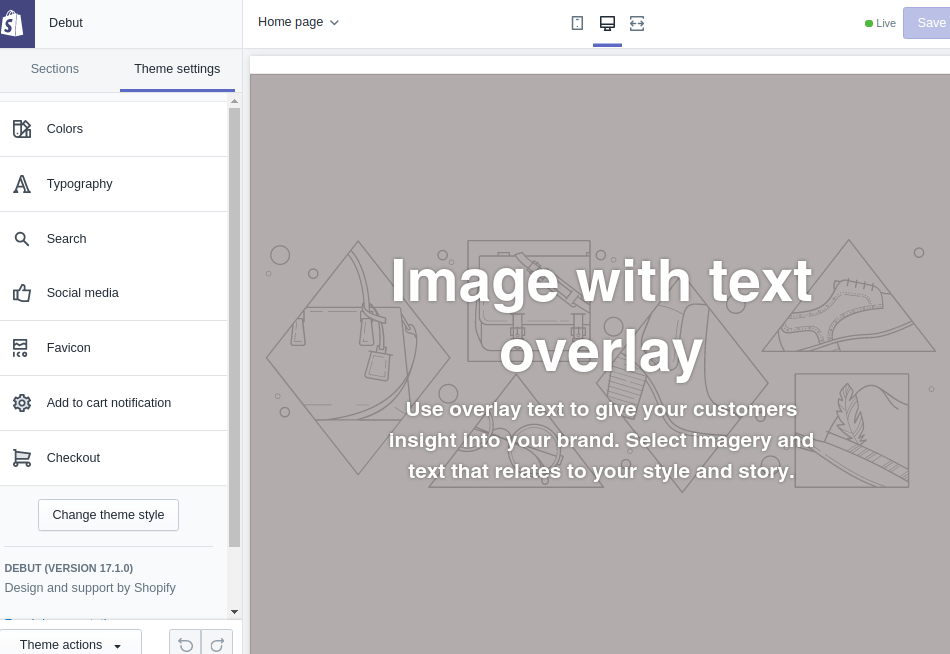Click the Change theme style button
Image resolution: width=950 pixels, height=654 pixels.
click(x=108, y=514)
